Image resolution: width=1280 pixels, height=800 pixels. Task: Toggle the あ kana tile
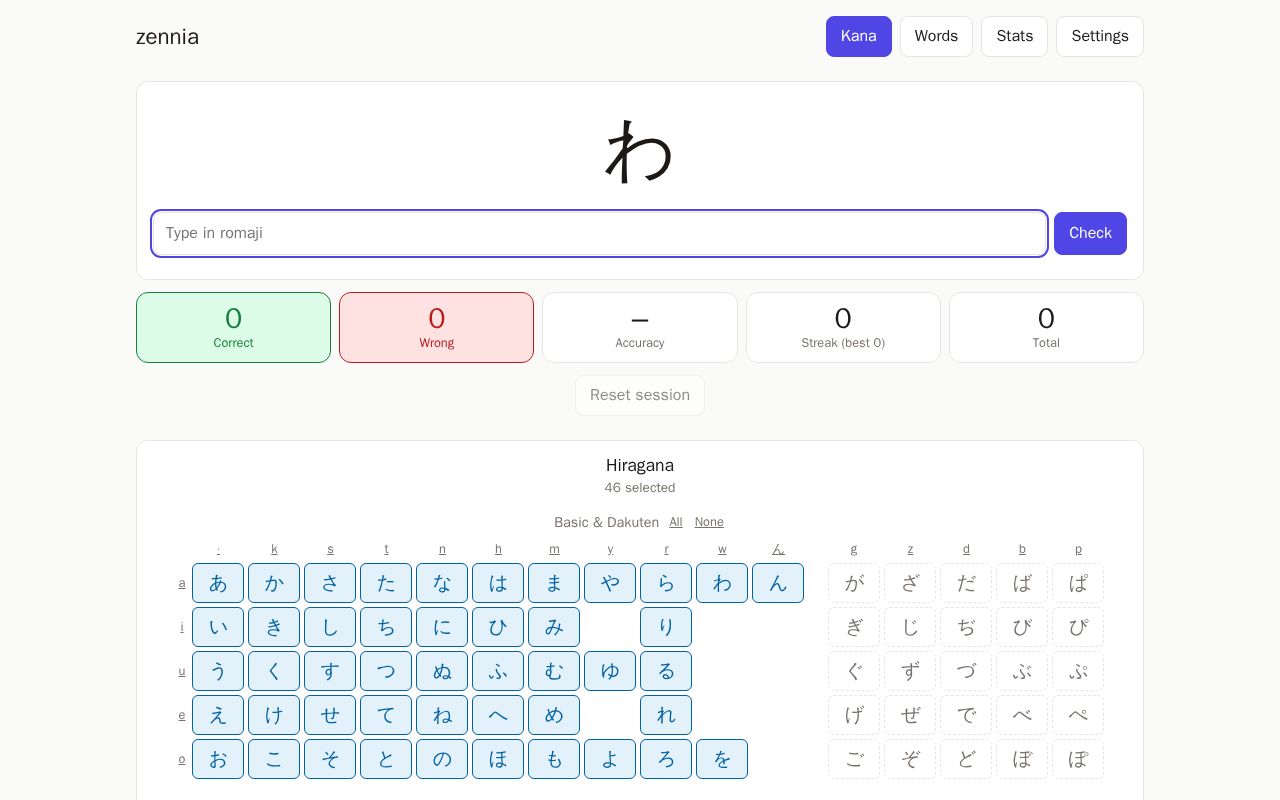click(218, 583)
